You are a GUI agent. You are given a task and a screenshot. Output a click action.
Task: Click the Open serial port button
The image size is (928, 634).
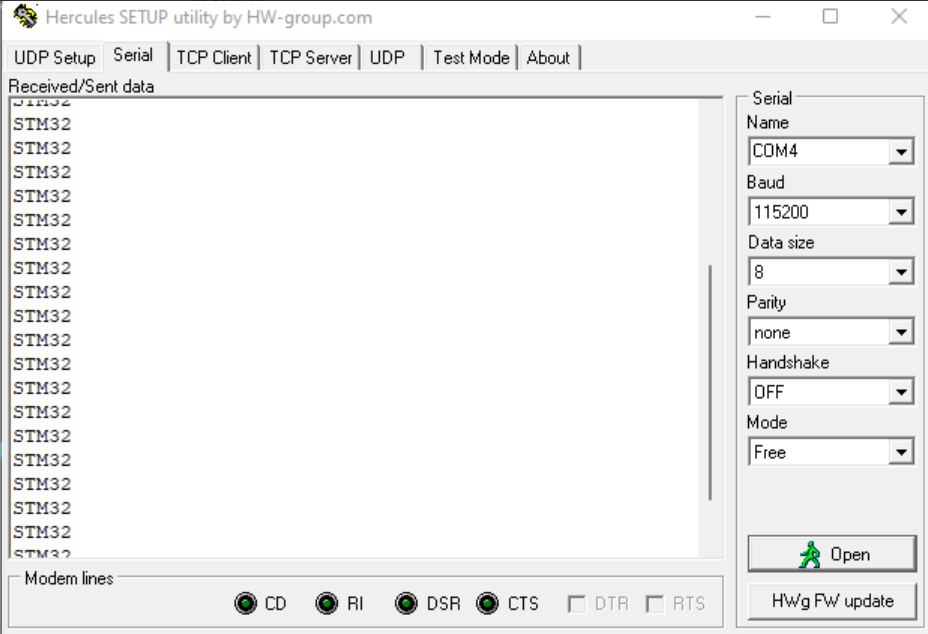point(832,554)
